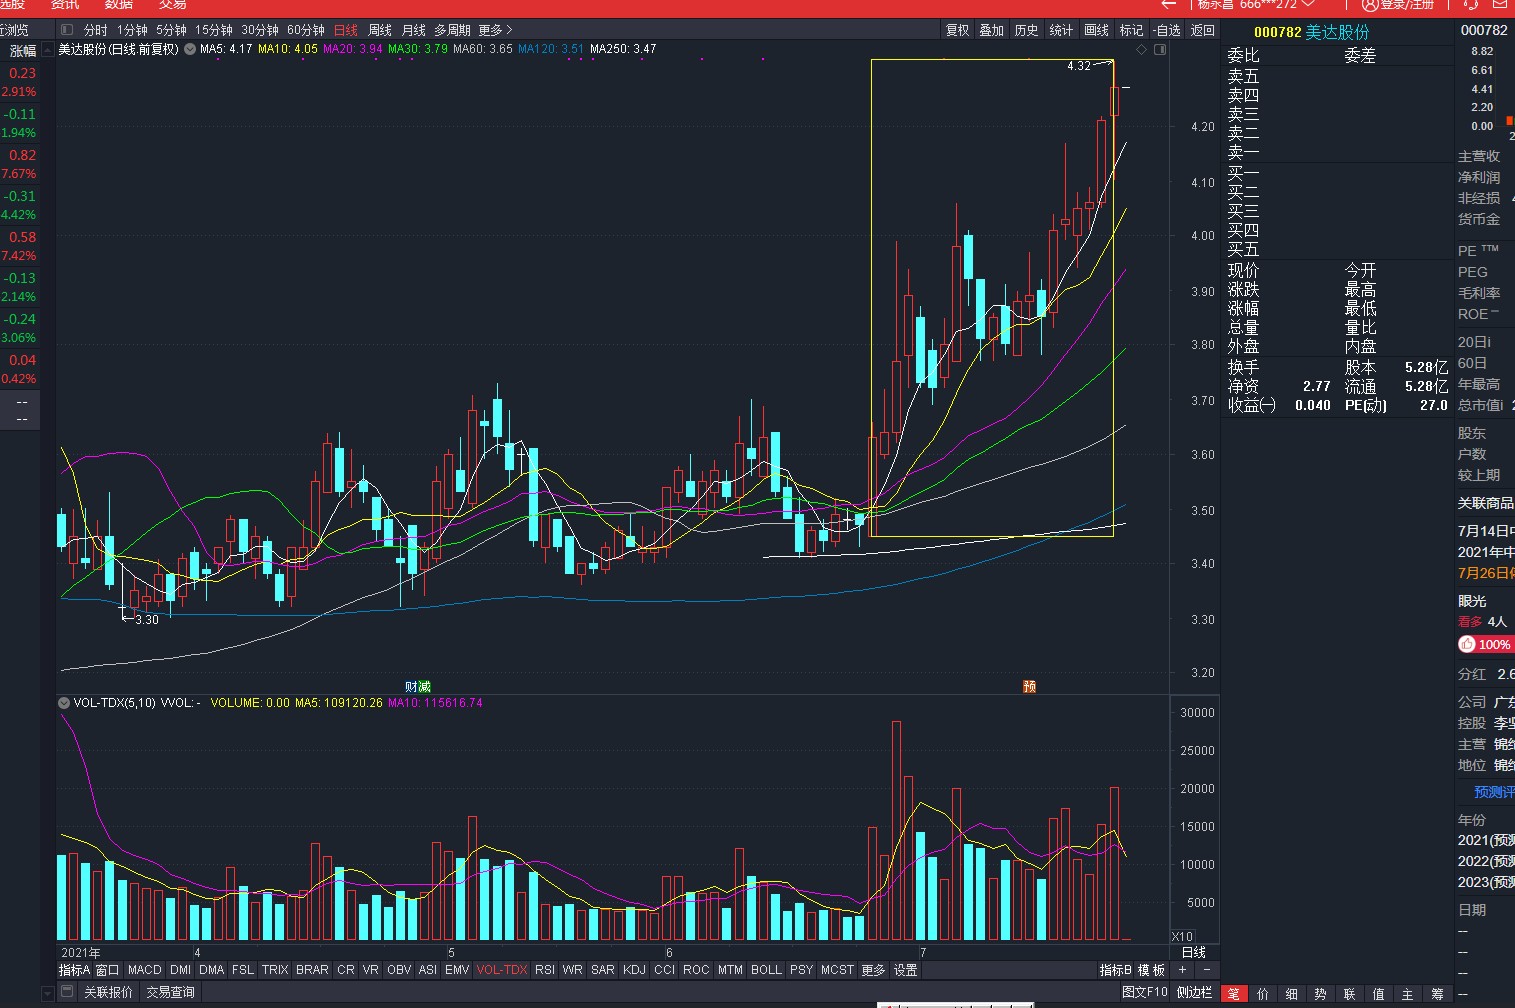The image size is (1515, 1008).
Task: Select the 势 tab at bottom right
Action: coord(1320,994)
